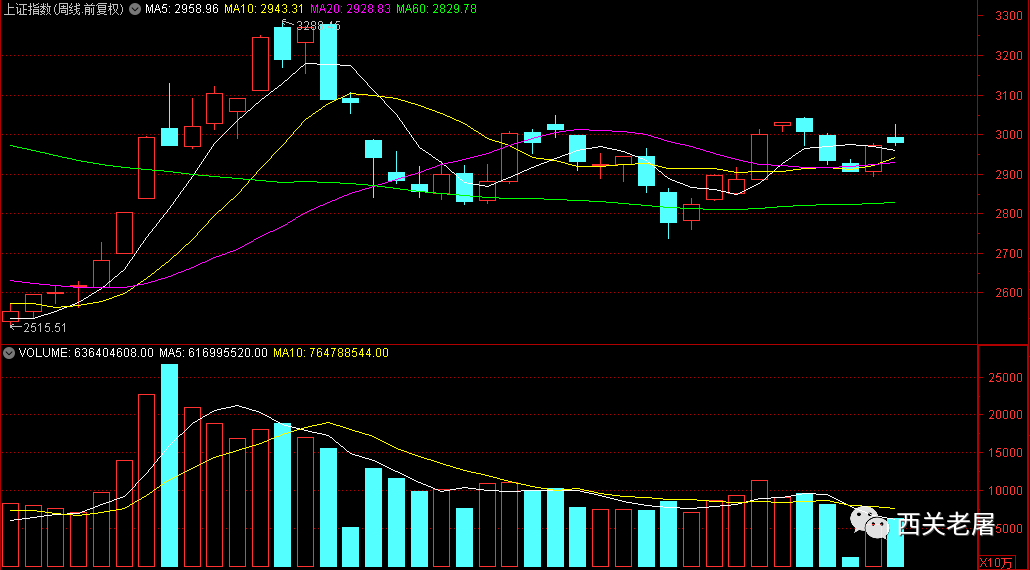Select the last cyan candlestick near 3000
Viewport: 1030px width, 570px height.
coord(895,139)
